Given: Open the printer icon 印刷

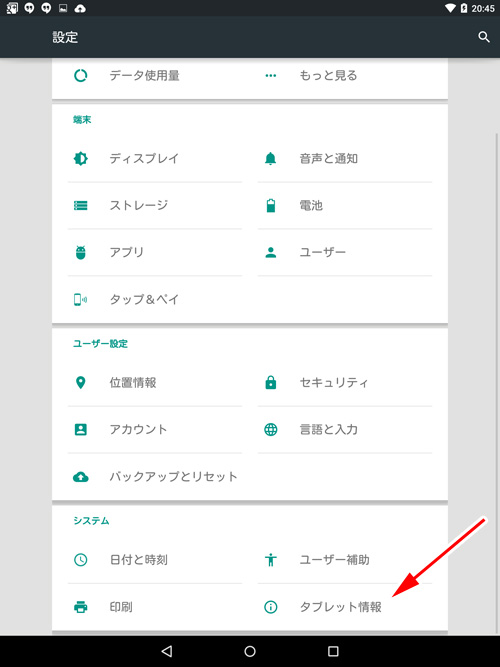Looking at the screenshot, I should click(80, 607).
